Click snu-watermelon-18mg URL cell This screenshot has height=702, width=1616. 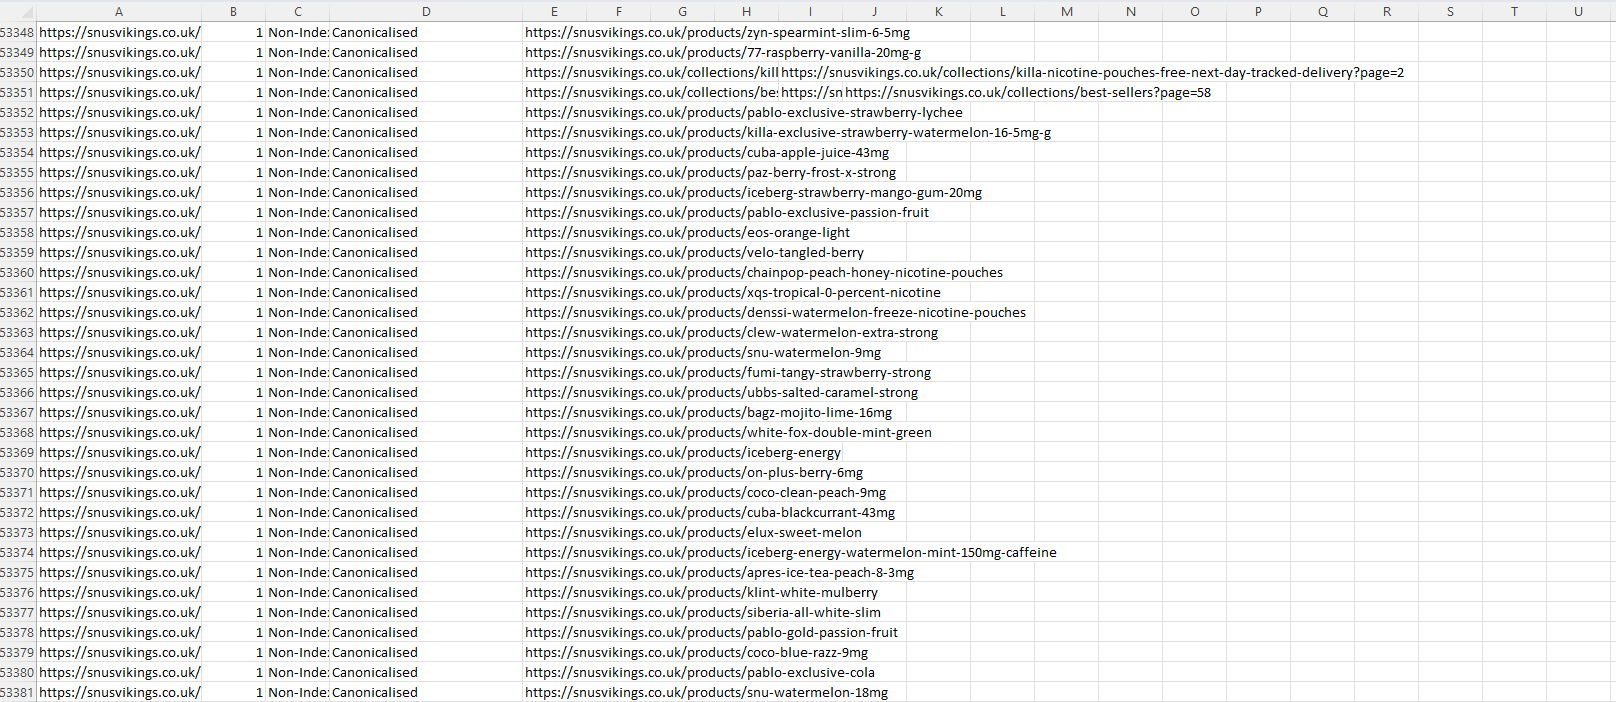click(x=706, y=692)
